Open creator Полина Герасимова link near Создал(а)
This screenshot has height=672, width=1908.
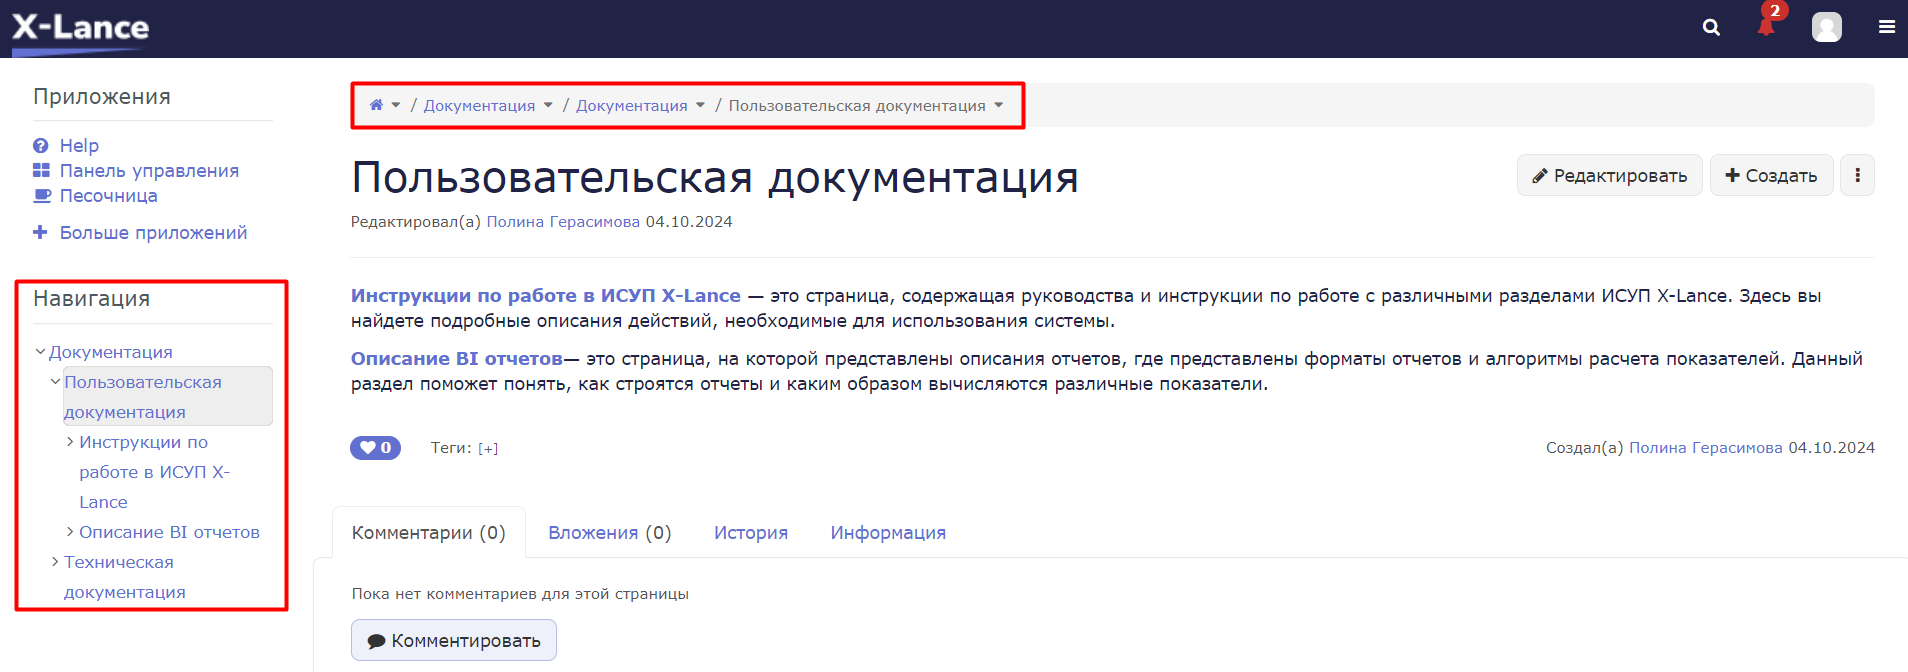coord(1706,448)
